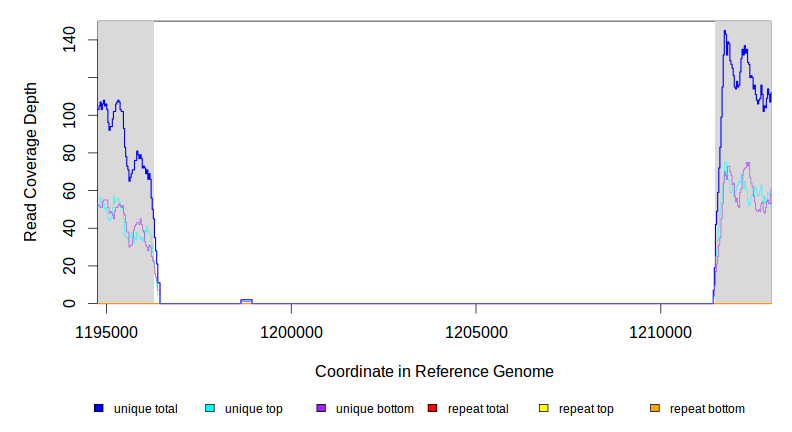Screen dimensions: 792x432
Task: Select the 'repeat bottom' legend label
Action: click(x=707, y=408)
